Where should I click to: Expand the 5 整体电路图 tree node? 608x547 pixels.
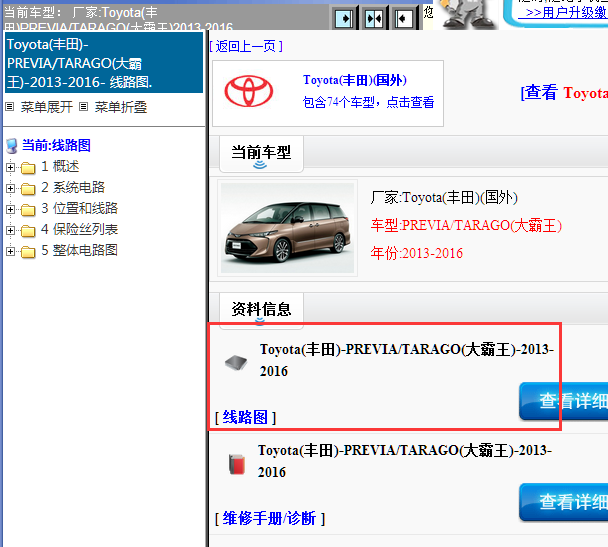pyautogui.click(x=10, y=251)
